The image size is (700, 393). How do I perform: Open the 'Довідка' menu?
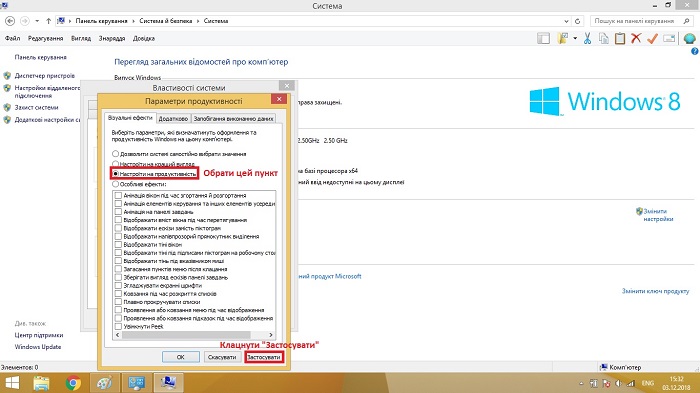tap(144, 38)
